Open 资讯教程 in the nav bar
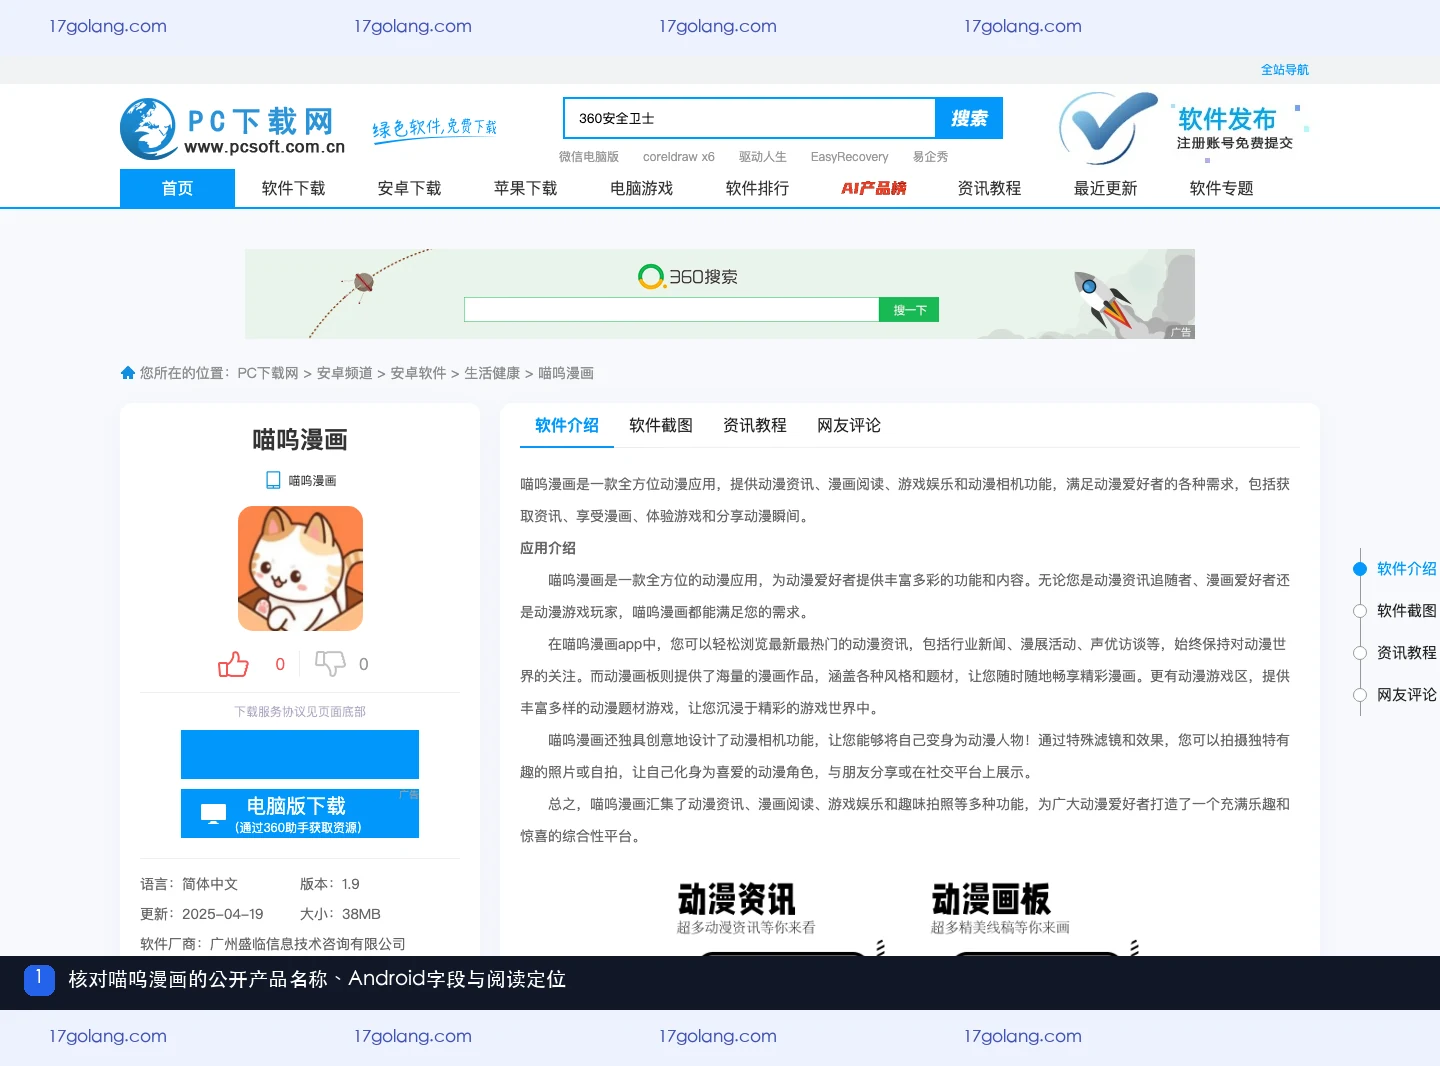Screen dimensions: 1440x1066 (990, 188)
